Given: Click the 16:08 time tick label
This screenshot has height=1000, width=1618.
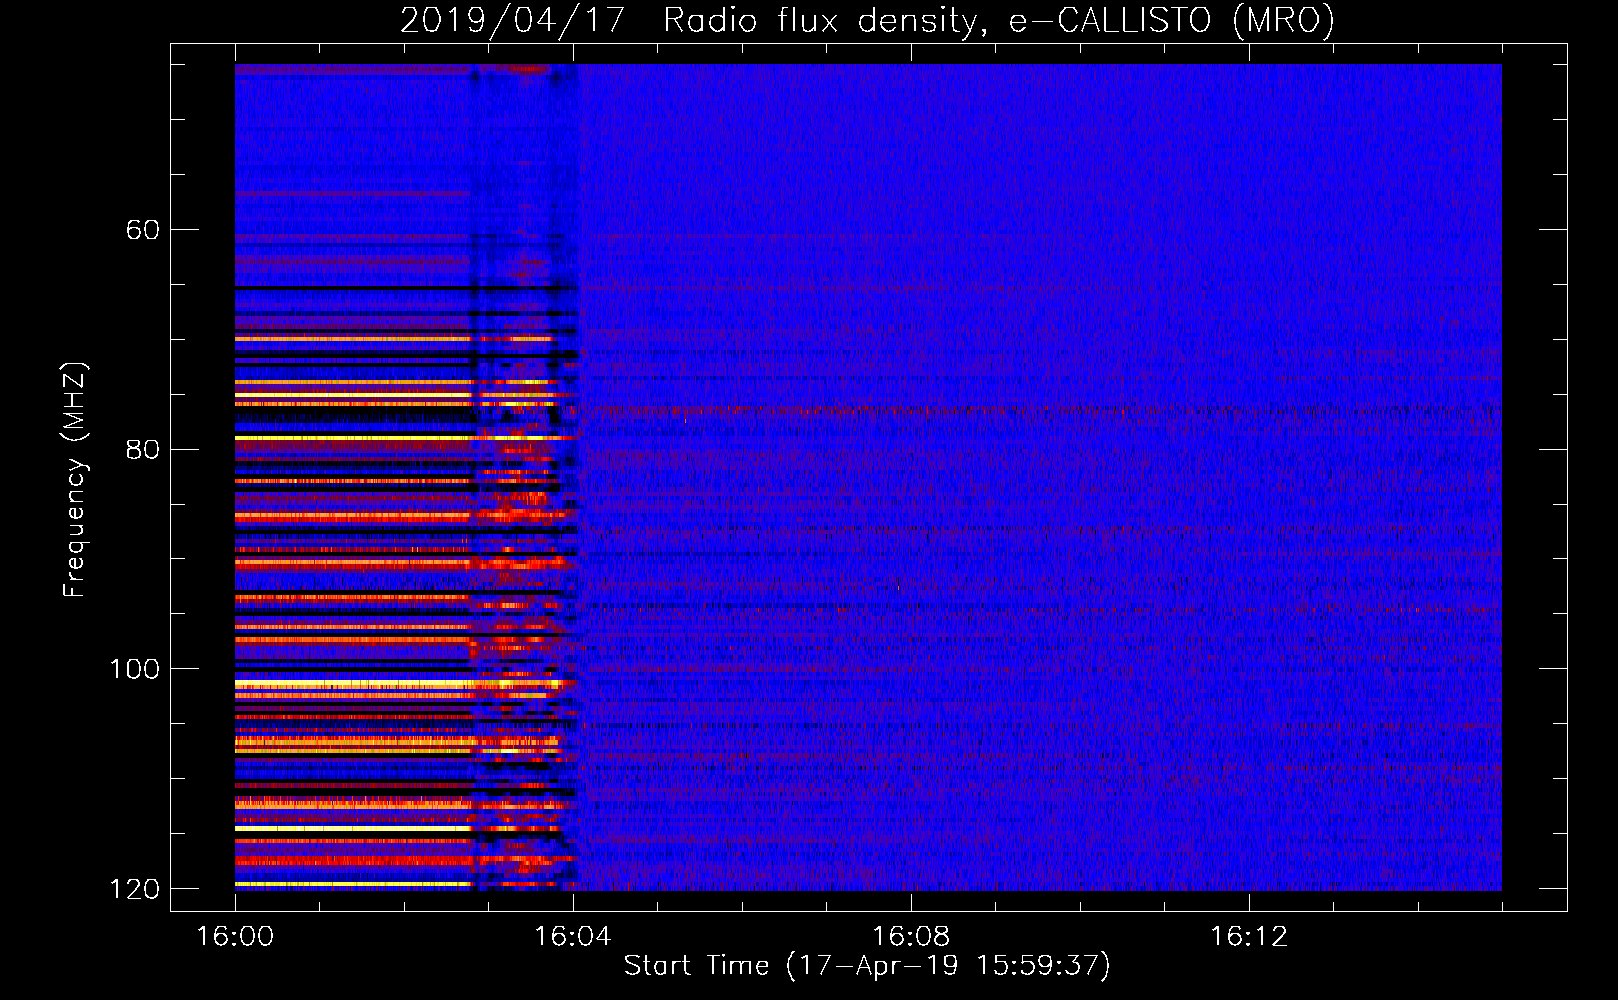Looking at the screenshot, I should 911,937.
